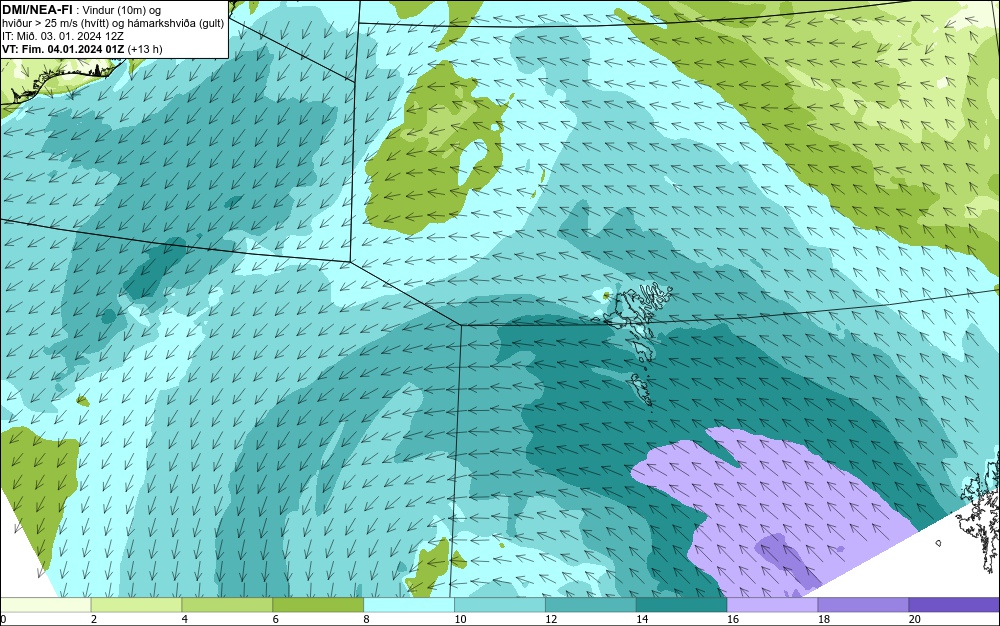Image resolution: width=1000 pixels, height=626 pixels.
Task: Click the 18–20 m/s medium purple legend swatch
Action: click(863, 605)
